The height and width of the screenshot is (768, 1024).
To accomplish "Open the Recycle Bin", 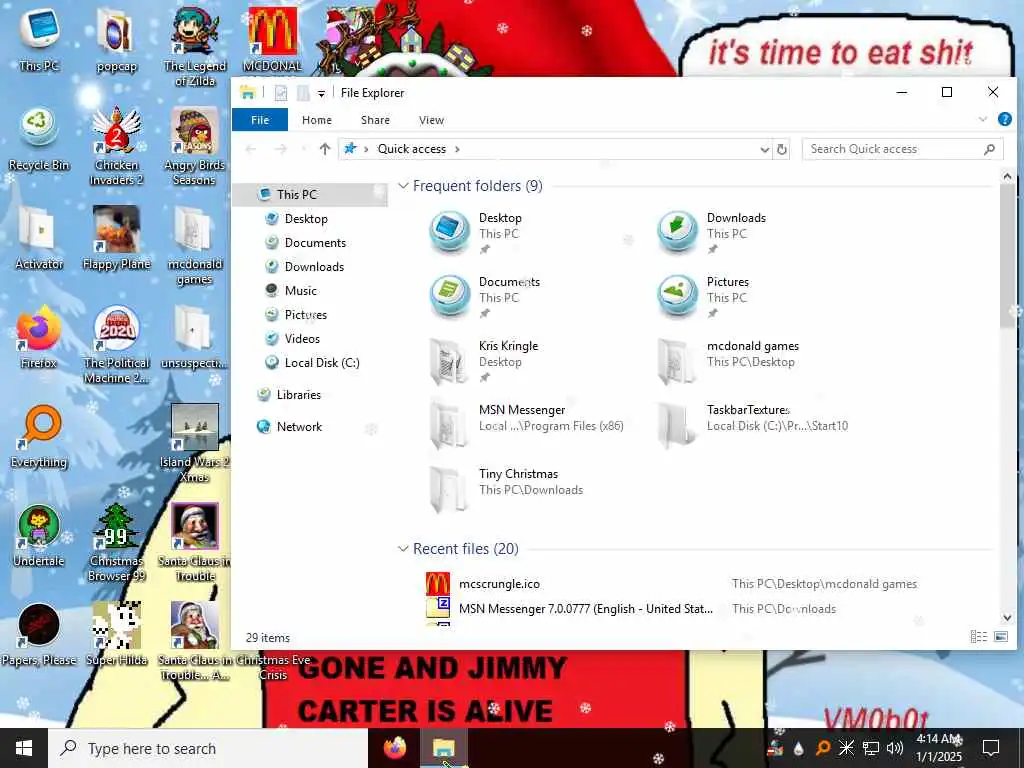I will [x=39, y=140].
